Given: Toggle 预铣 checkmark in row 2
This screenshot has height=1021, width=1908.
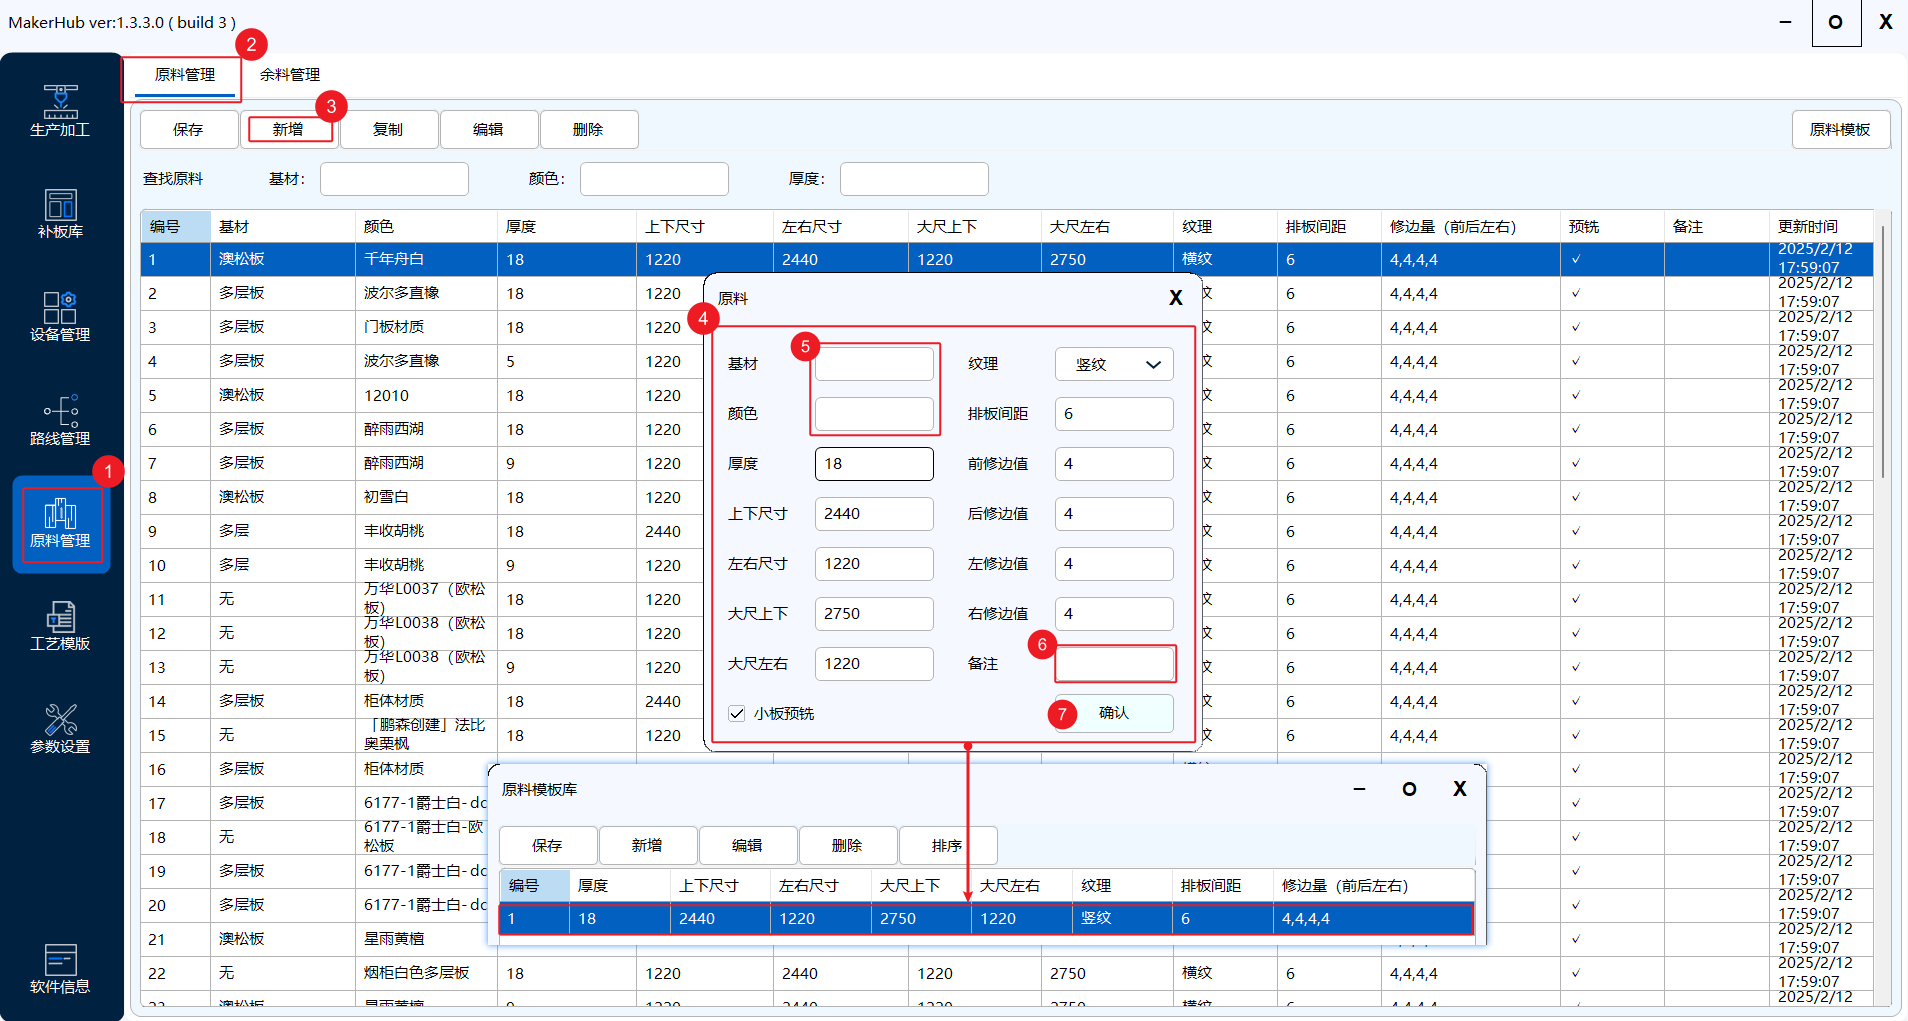Looking at the screenshot, I should pyautogui.click(x=1576, y=293).
